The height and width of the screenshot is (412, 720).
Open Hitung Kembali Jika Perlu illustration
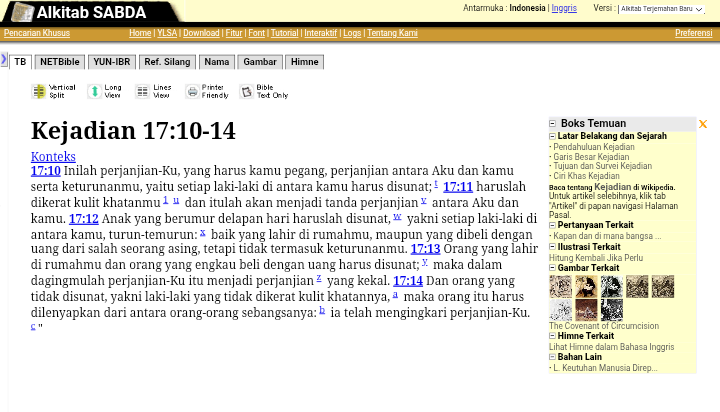tap(596, 258)
